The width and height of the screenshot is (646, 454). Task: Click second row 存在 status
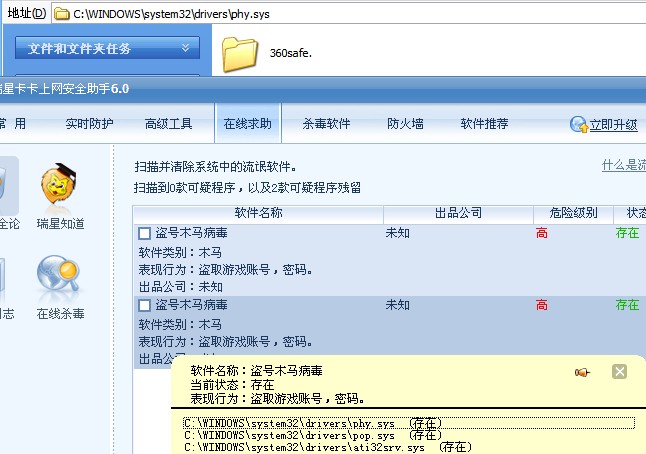627,305
